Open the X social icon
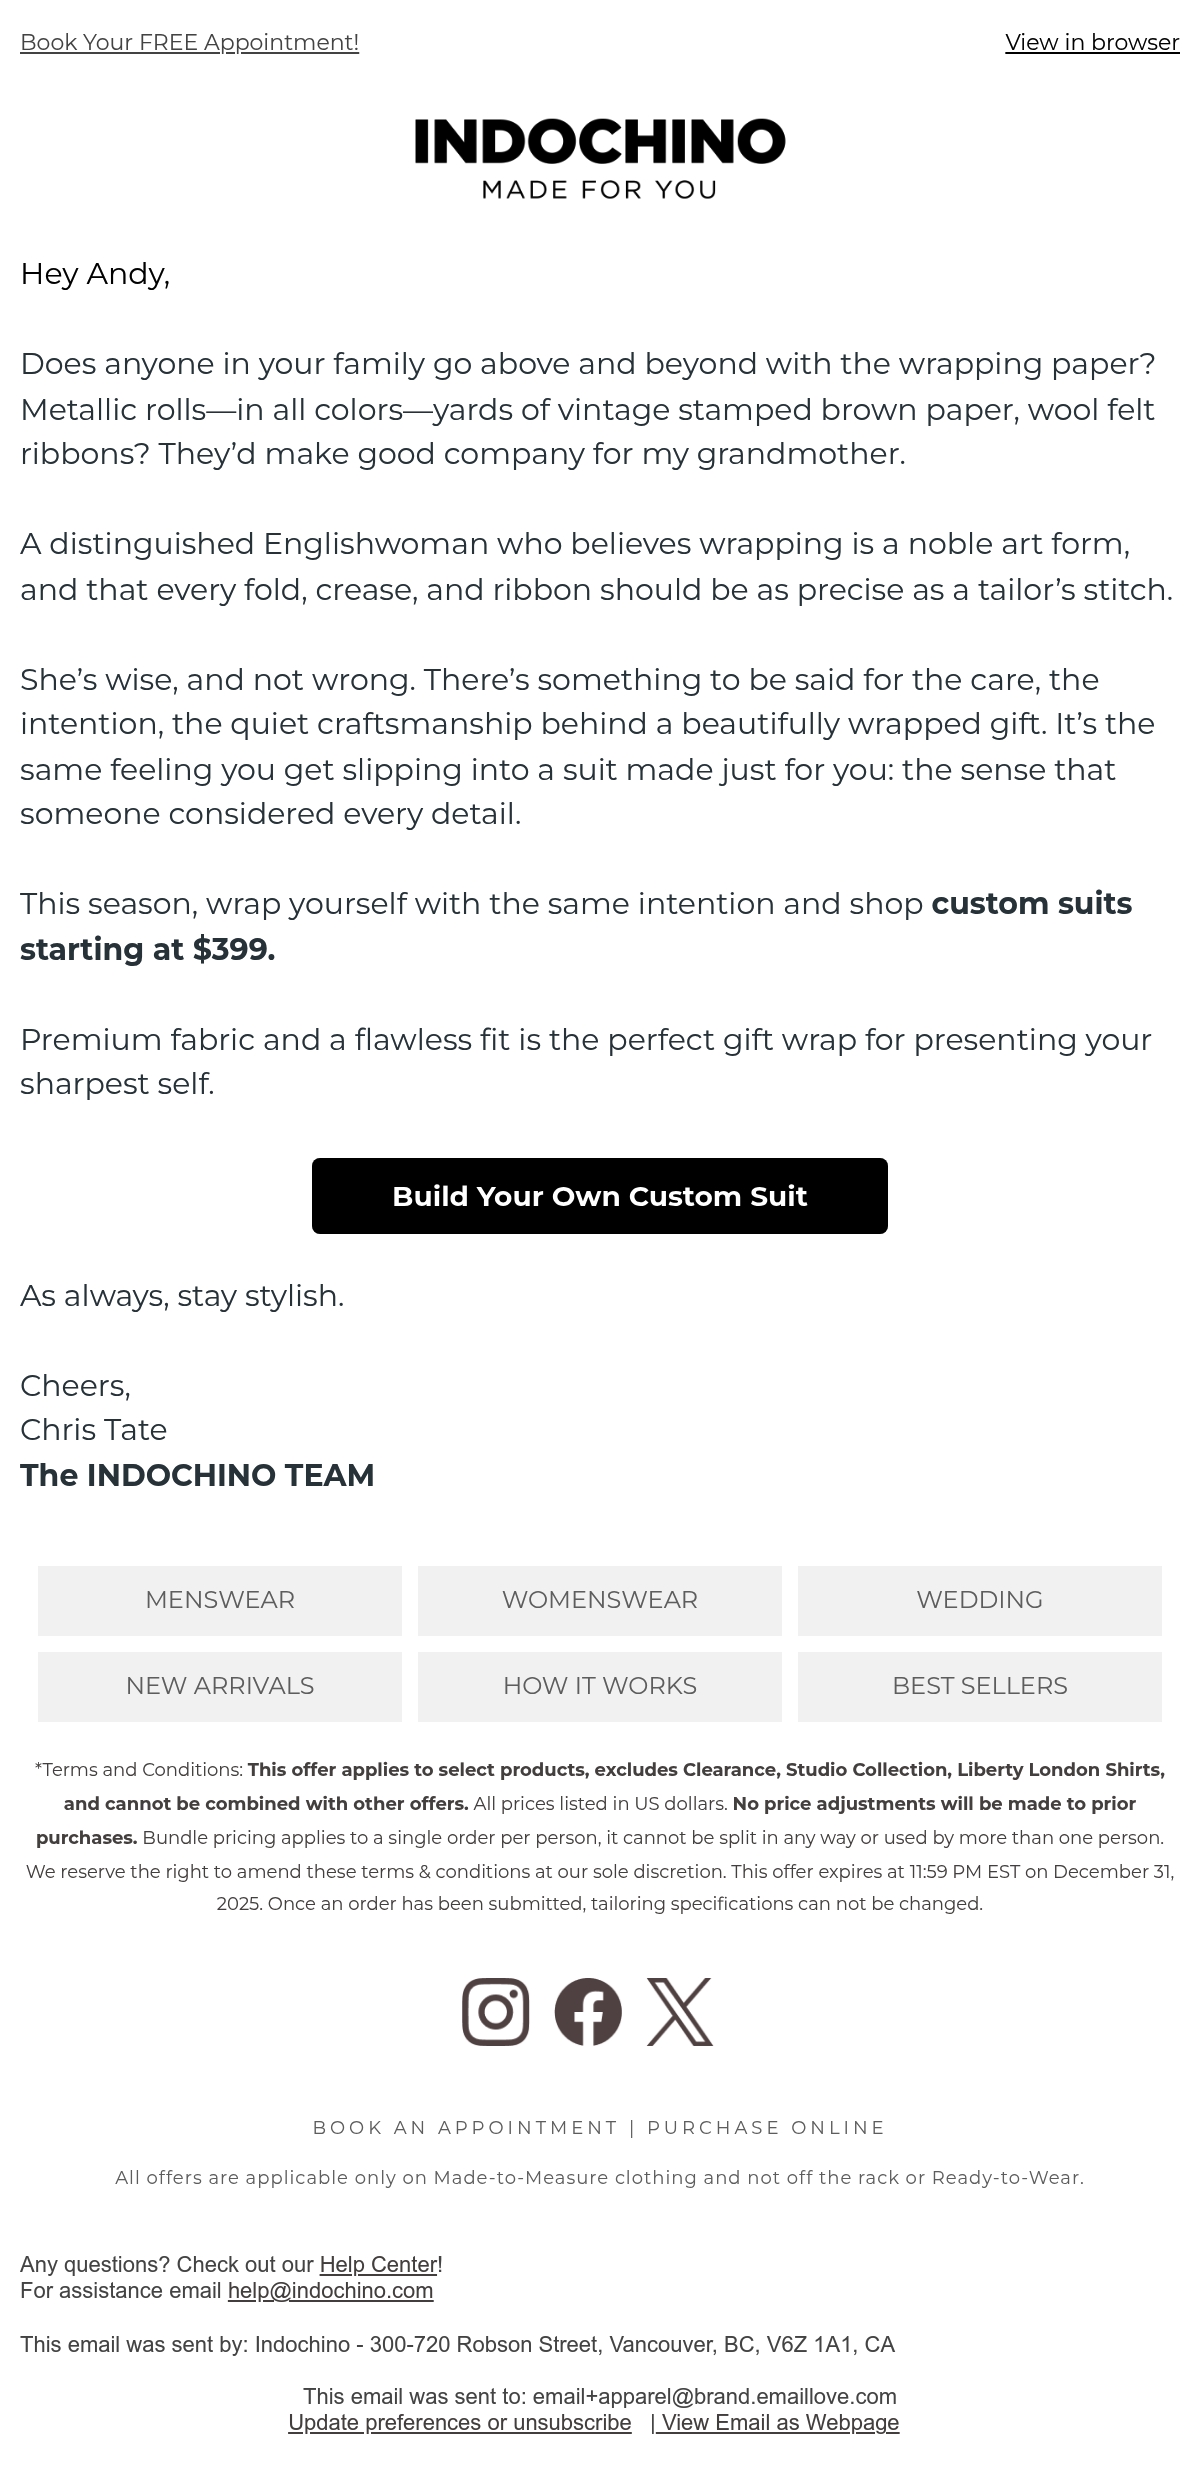The width and height of the screenshot is (1200, 2468). tap(680, 2011)
